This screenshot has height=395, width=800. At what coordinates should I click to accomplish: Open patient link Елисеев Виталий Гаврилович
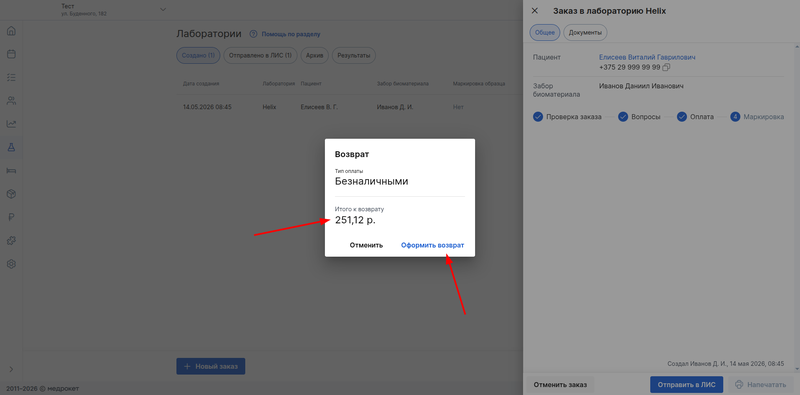click(x=647, y=58)
